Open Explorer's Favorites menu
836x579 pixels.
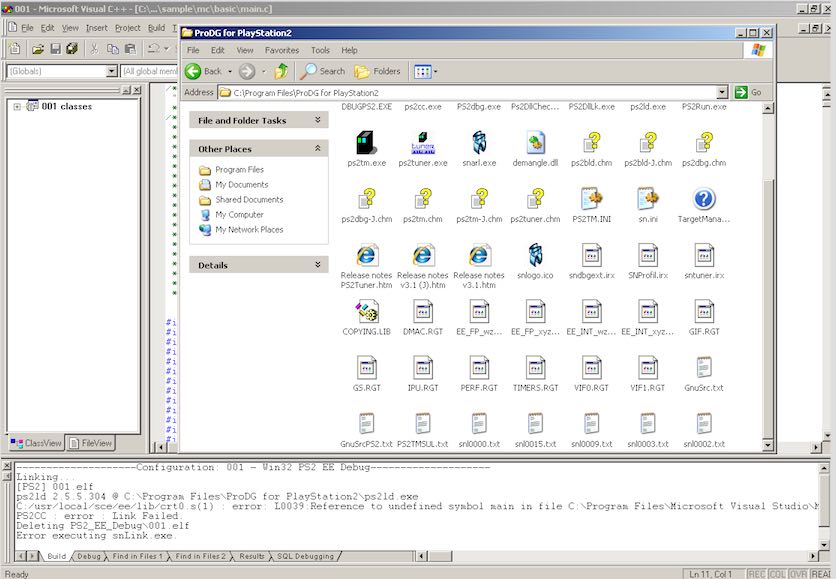pos(282,50)
